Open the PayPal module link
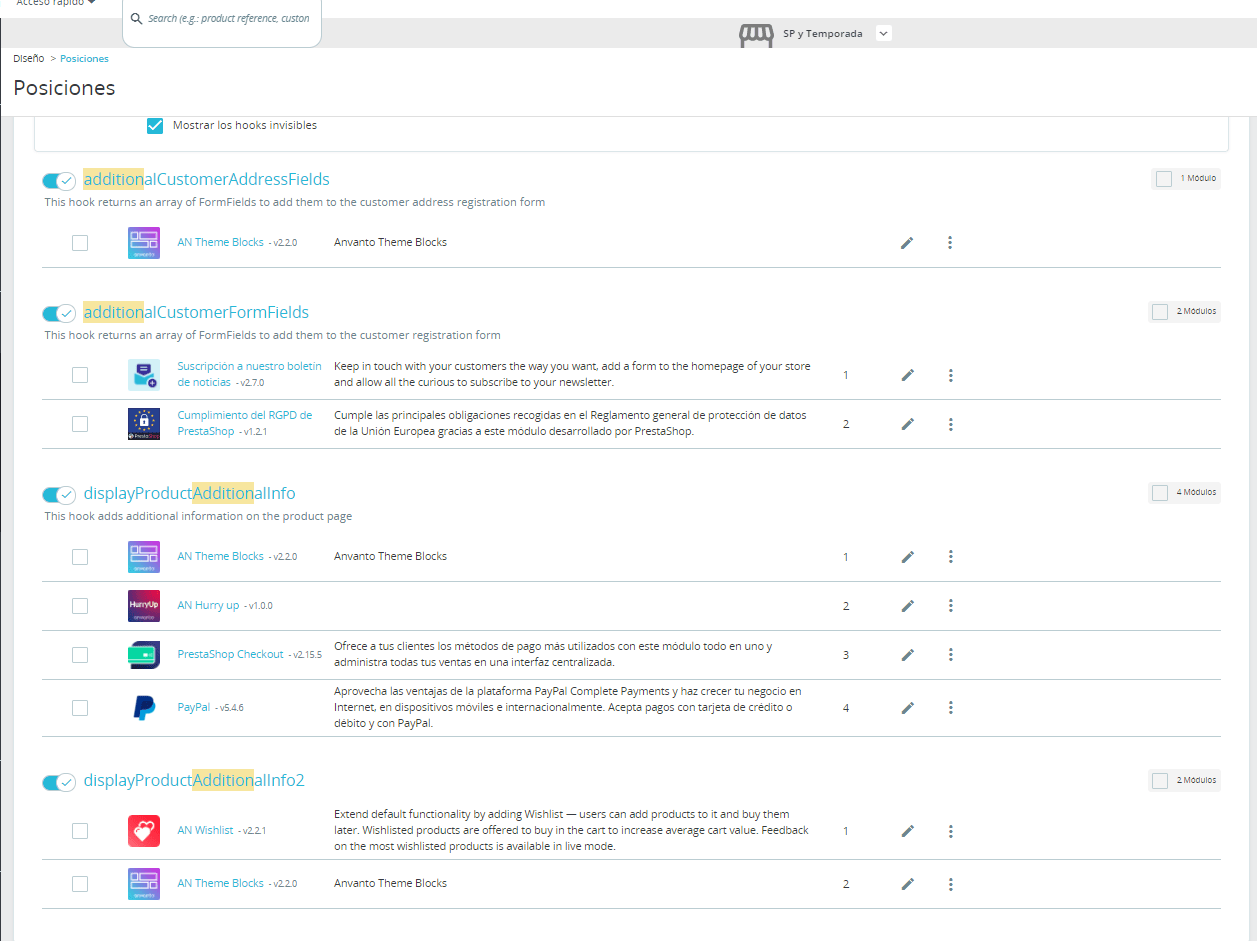Viewport: 1257px width, 941px height. (193, 708)
